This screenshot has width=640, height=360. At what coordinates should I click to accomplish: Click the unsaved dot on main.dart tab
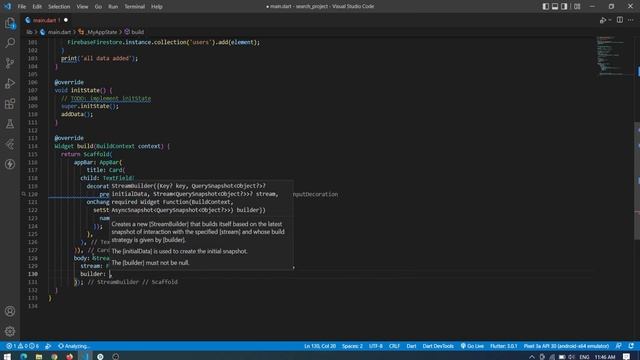click(x=66, y=20)
